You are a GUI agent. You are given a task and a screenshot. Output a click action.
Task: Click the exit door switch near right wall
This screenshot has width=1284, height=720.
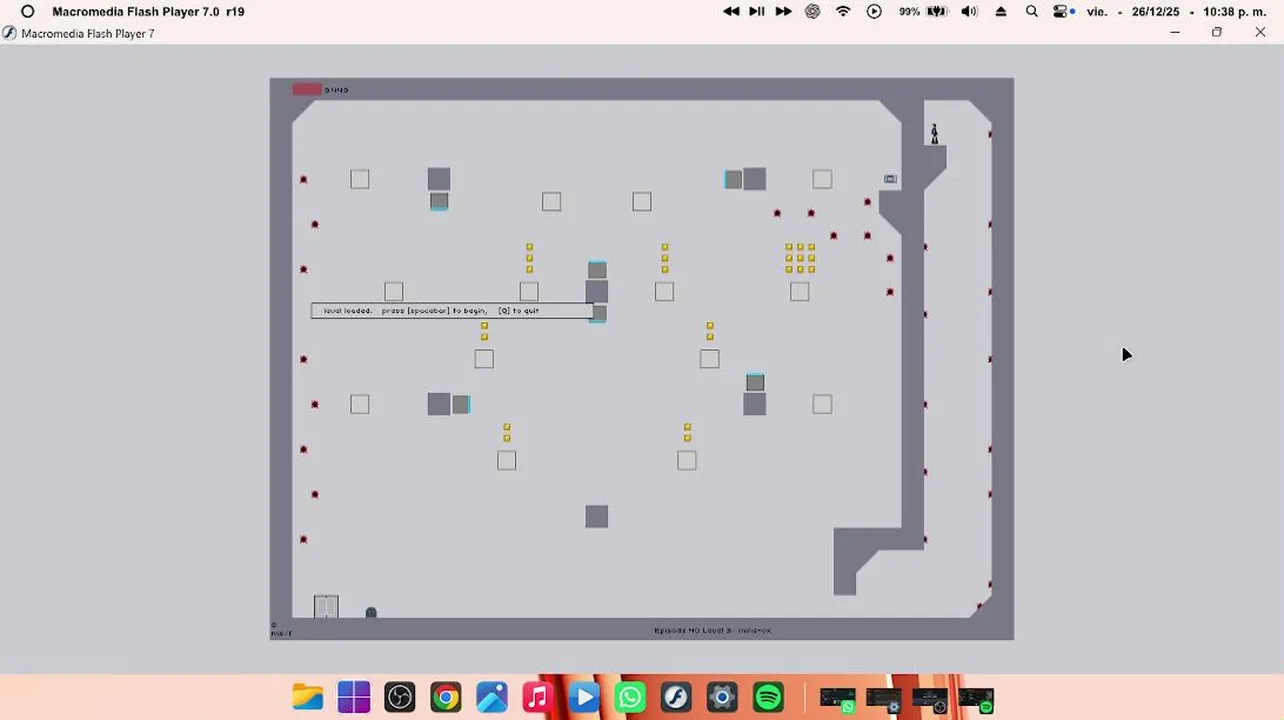click(x=890, y=179)
